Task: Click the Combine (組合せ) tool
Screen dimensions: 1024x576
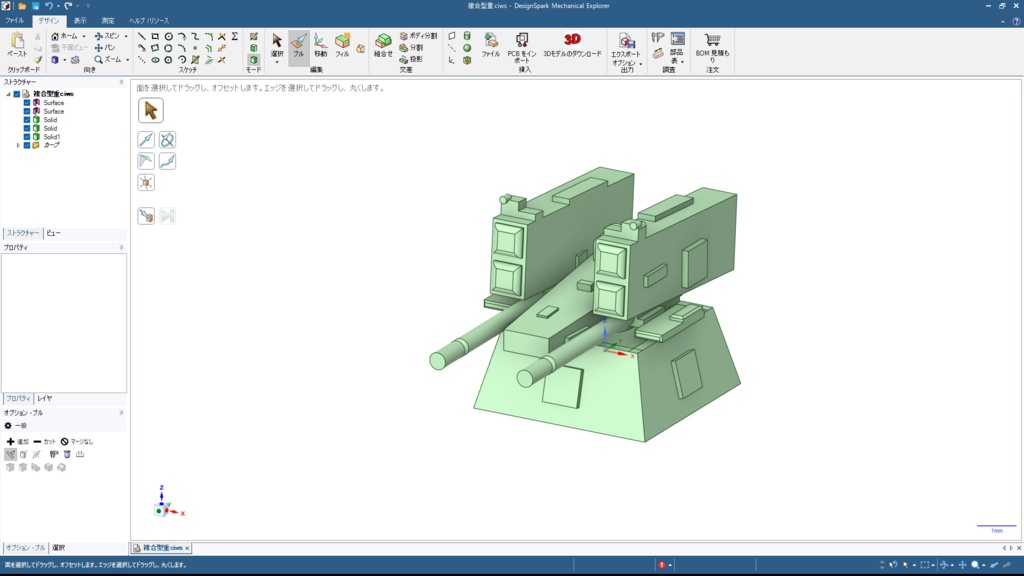Action: pos(383,45)
